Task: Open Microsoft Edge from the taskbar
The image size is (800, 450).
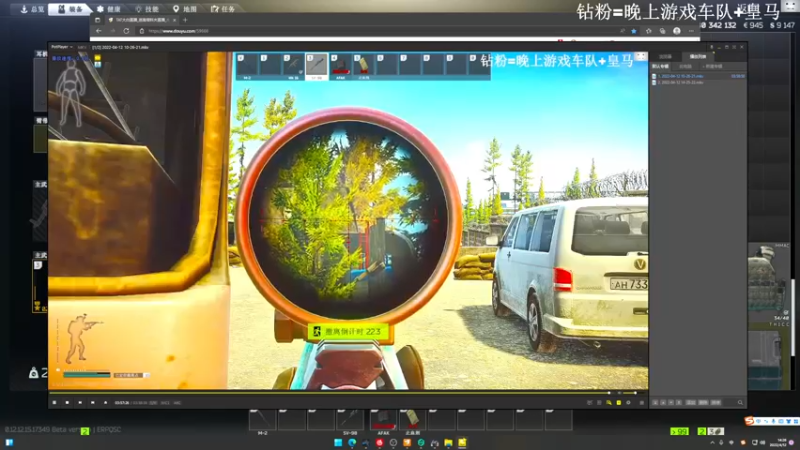Action: (x=352, y=443)
